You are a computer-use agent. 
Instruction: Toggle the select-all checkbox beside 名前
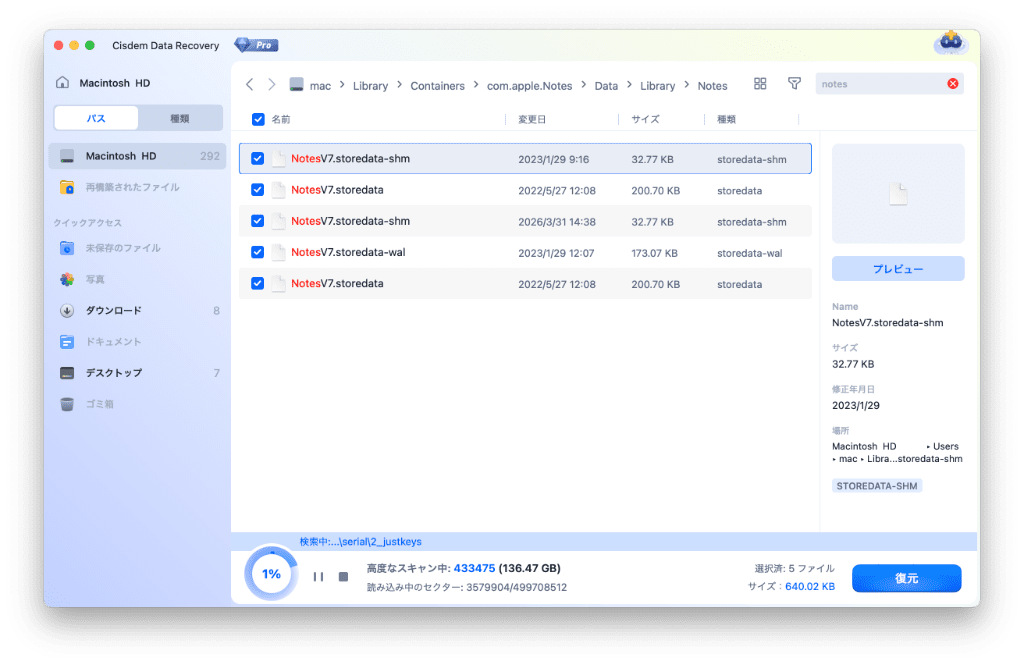tap(258, 119)
